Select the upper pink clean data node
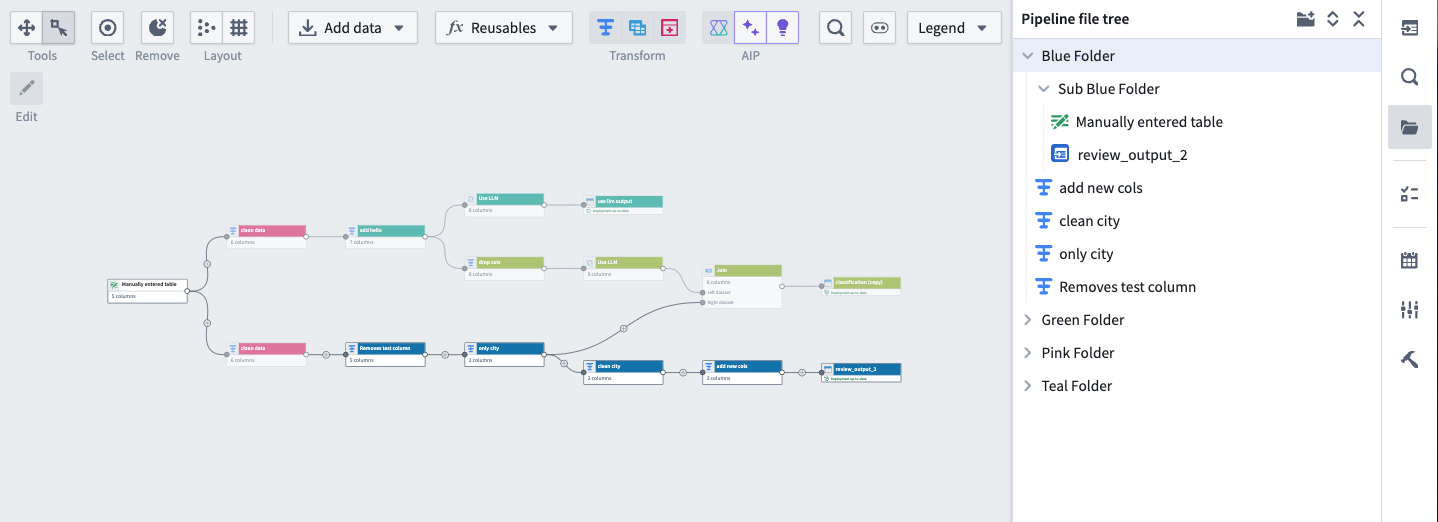This screenshot has width=1438, height=522. (x=266, y=236)
